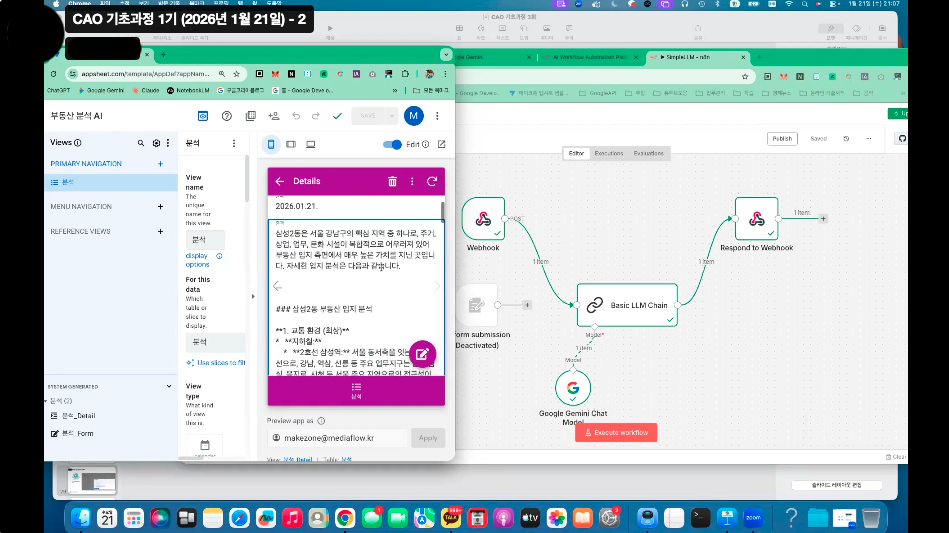Click the AppSheet preview eye icon in toolbar
The width and height of the screenshot is (949, 533).
point(203,116)
